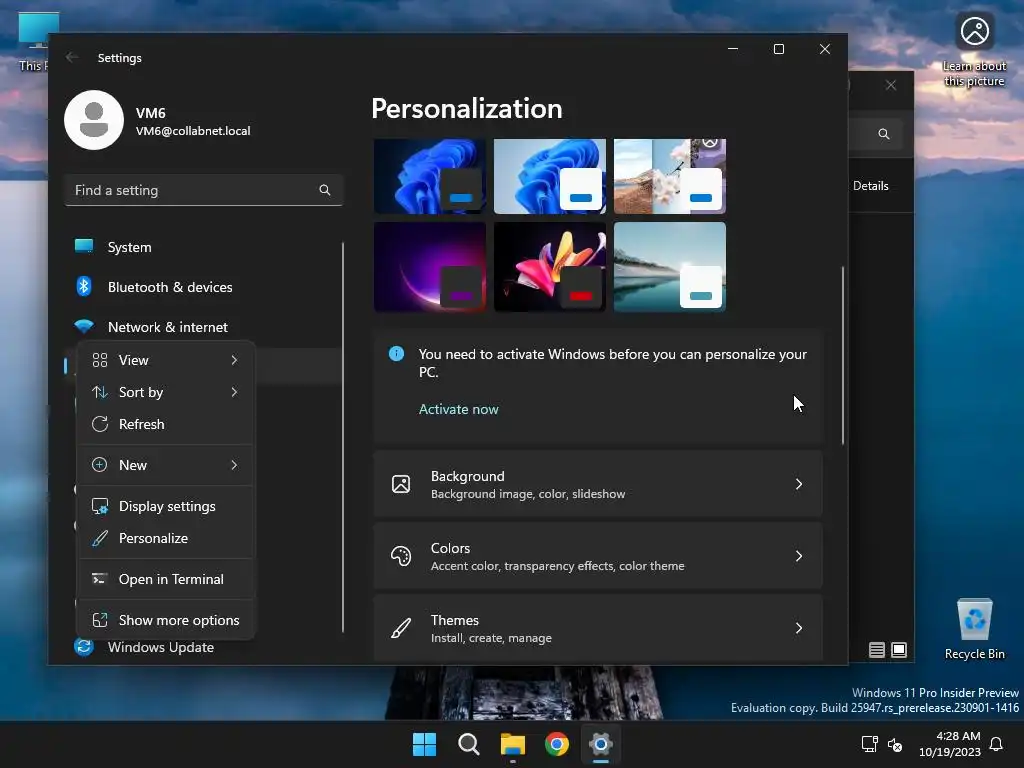The width and height of the screenshot is (1024, 768).
Task: Click the VM6 user profile avatar
Action: pyautogui.click(x=94, y=120)
